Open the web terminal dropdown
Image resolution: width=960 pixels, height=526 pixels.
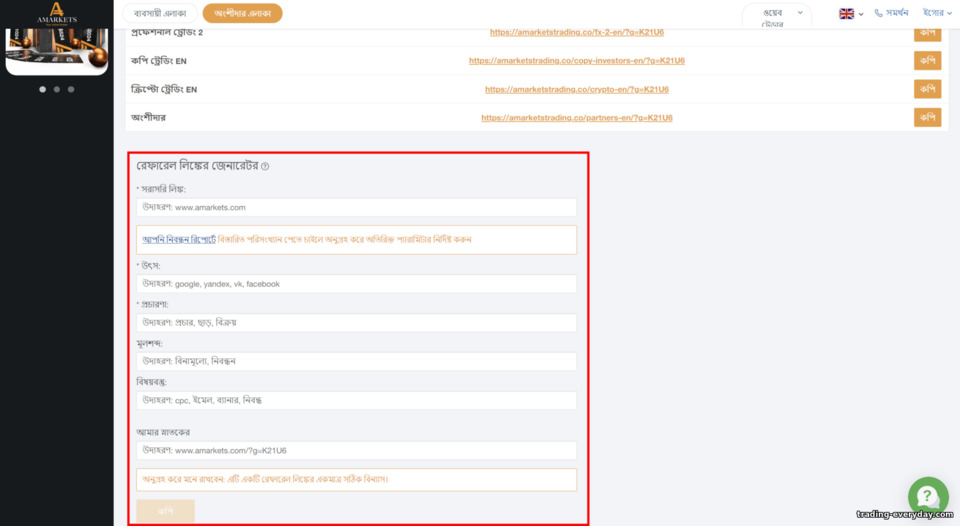(x=777, y=16)
